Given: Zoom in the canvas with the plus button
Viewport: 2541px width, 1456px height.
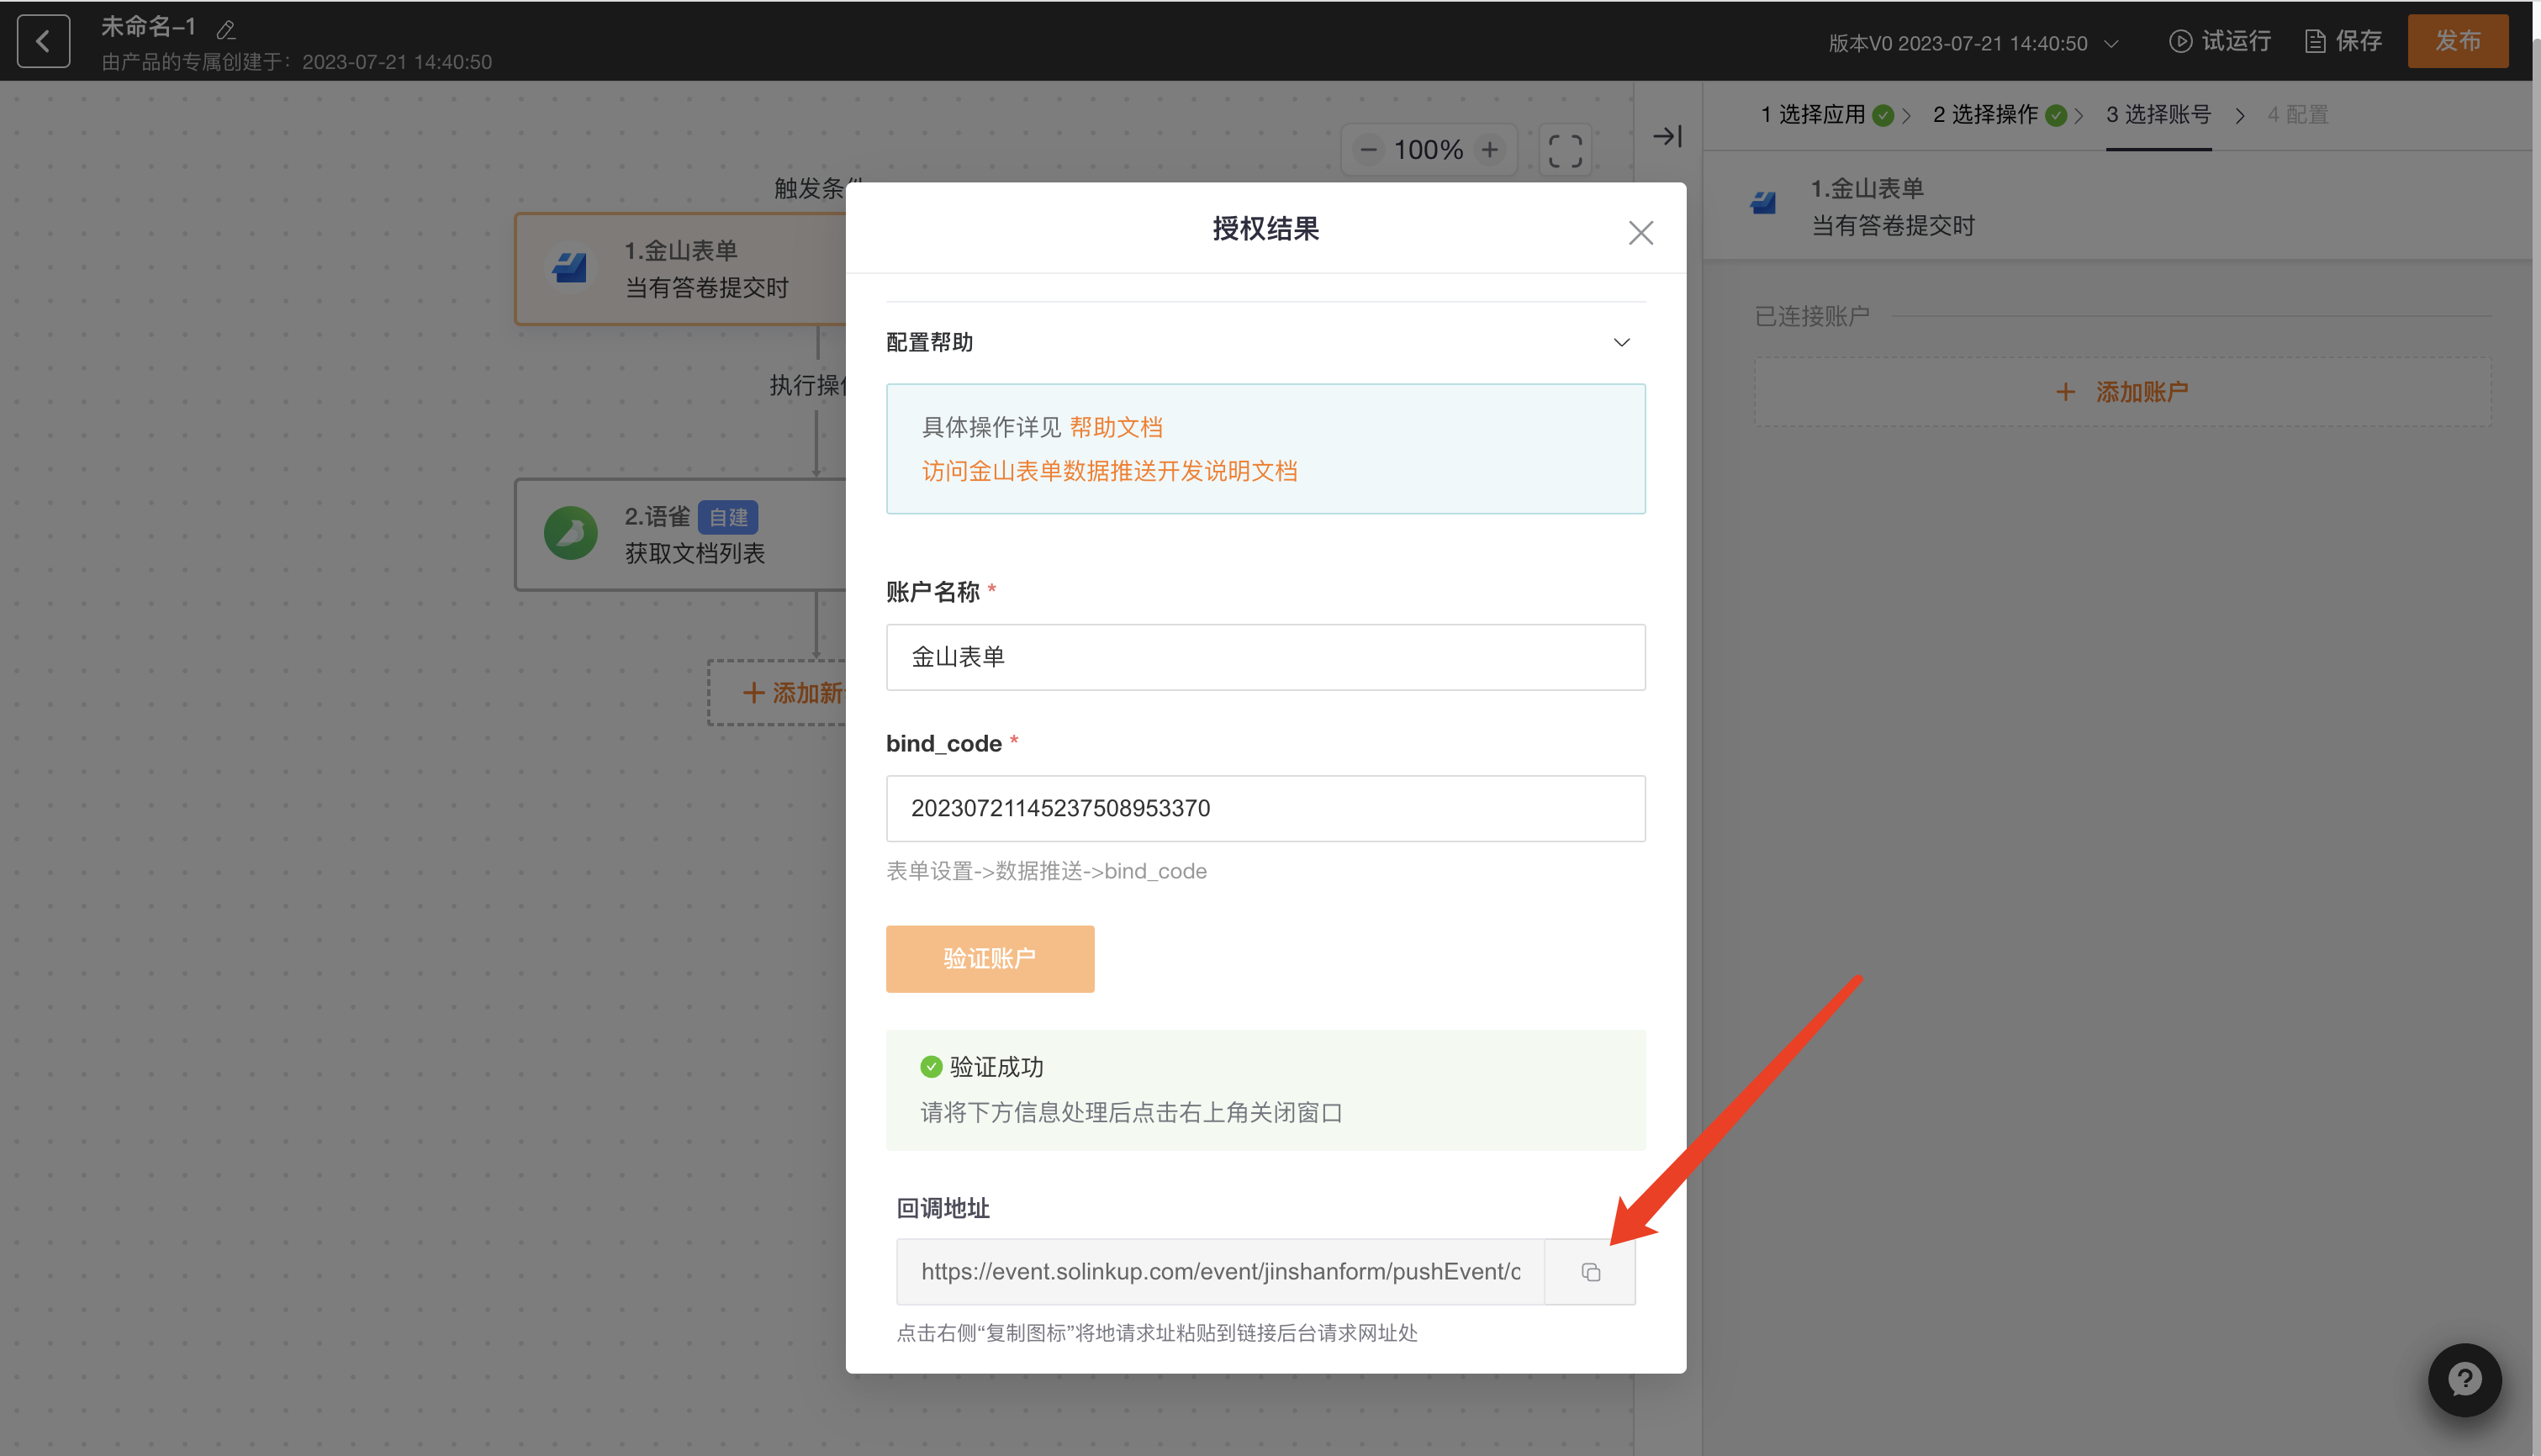Looking at the screenshot, I should pyautogui.click(x=1490, y=150).
